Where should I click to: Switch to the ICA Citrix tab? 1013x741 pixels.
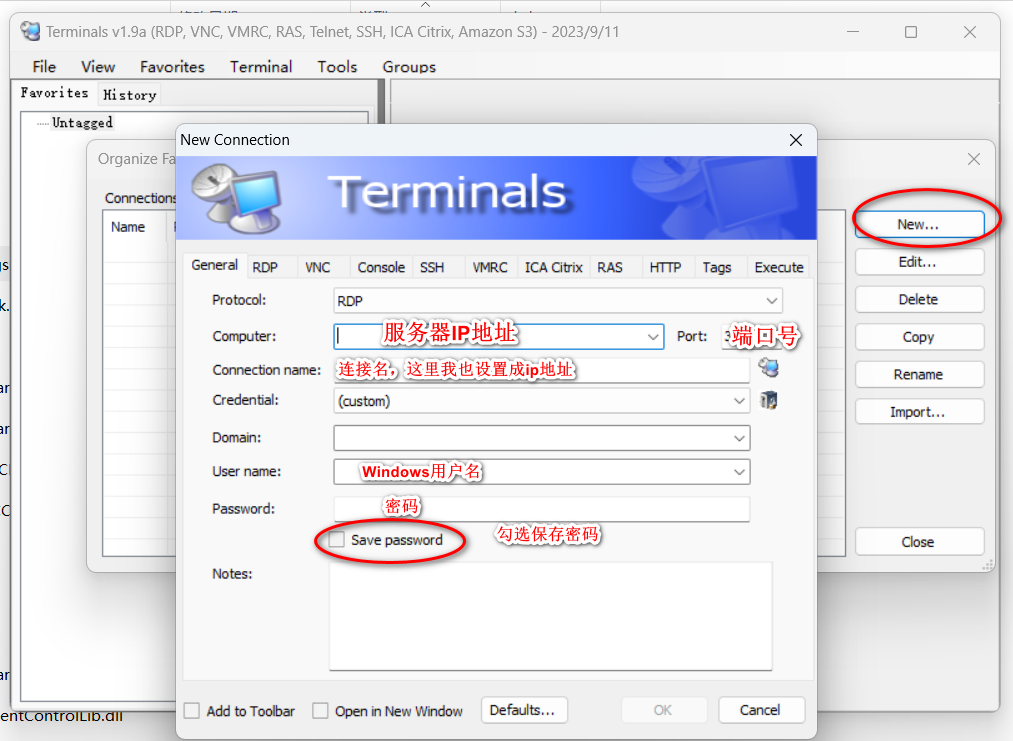554,267
